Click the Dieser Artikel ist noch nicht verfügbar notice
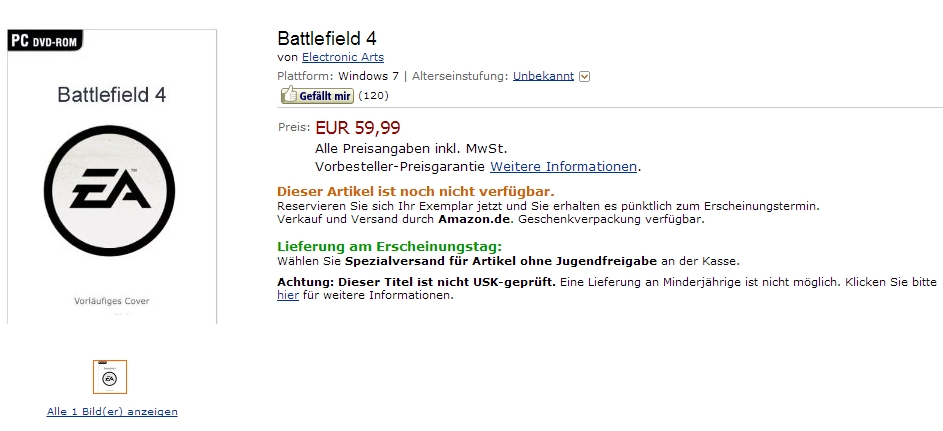 416,192
